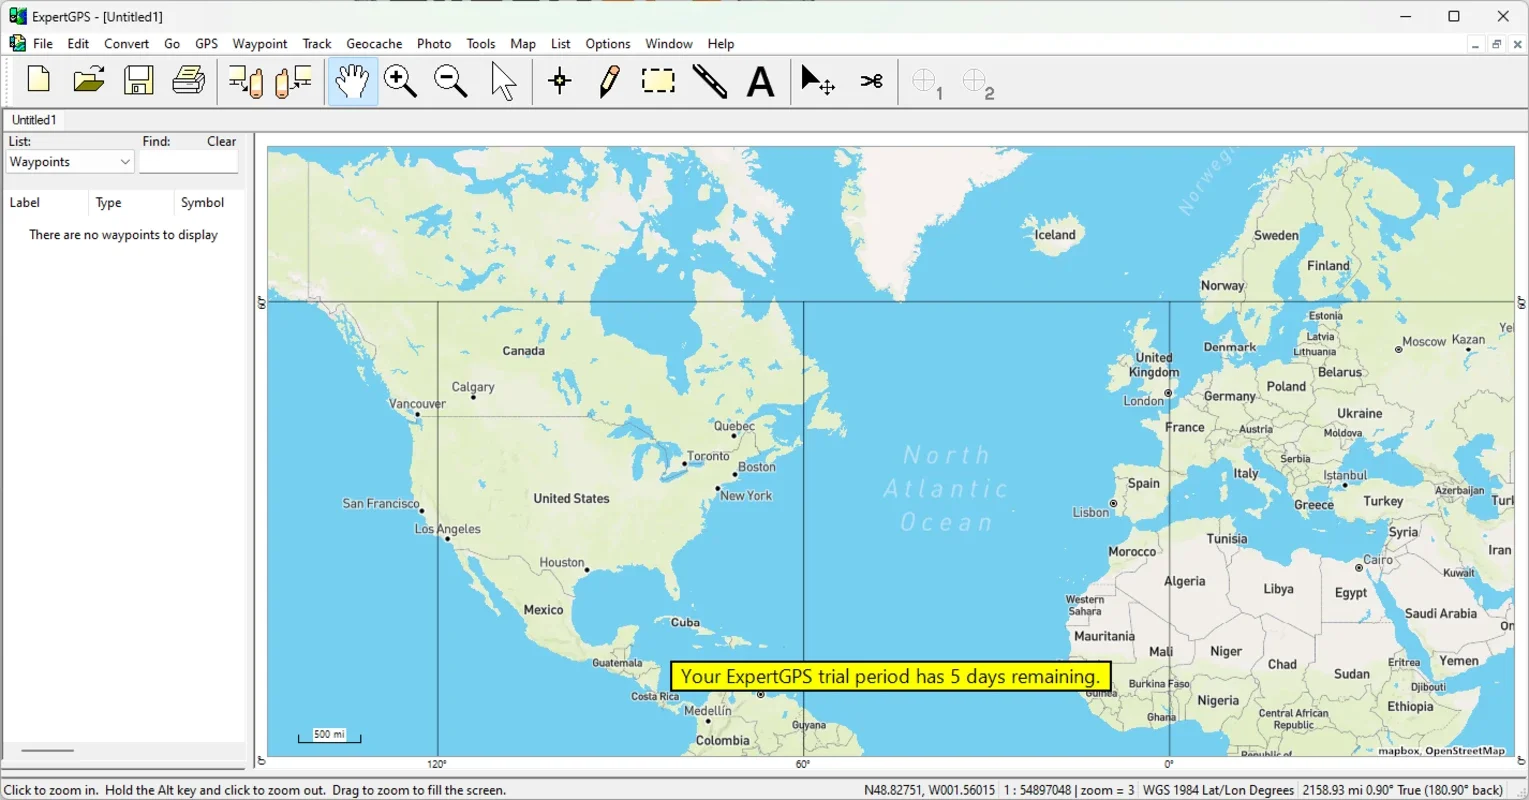Open the Edit menu
This screenshot has height=800, width=1529.
coord(78,44)
